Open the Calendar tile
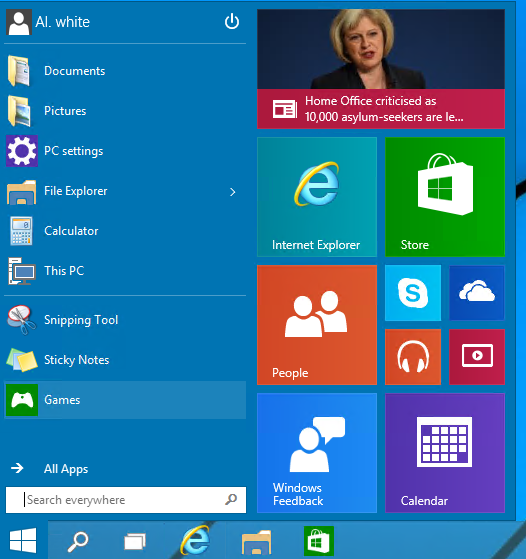 445,453
